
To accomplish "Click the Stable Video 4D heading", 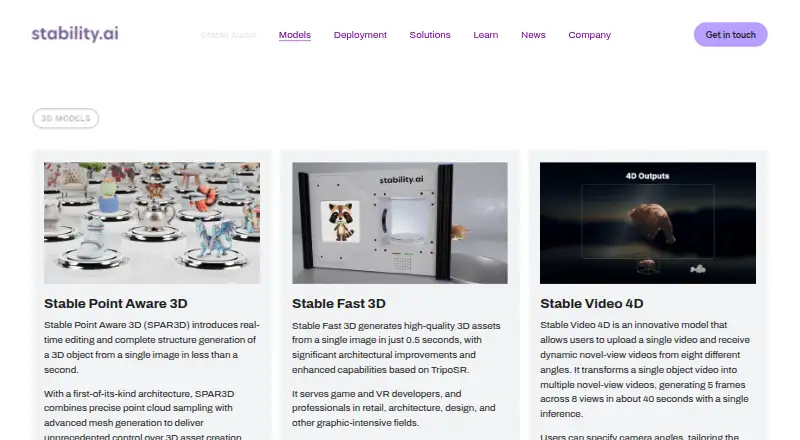I will 591,304.
